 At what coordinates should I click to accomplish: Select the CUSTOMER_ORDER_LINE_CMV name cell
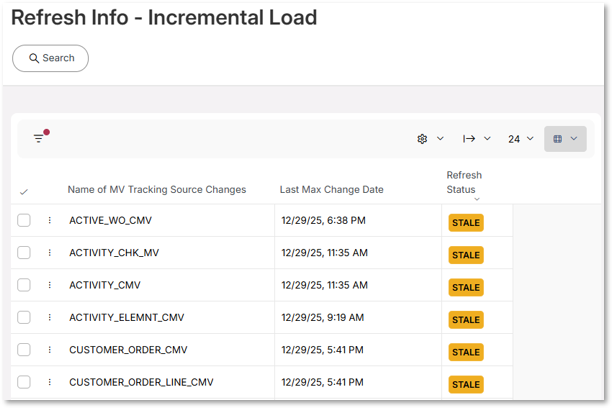[x=142, y=382]
